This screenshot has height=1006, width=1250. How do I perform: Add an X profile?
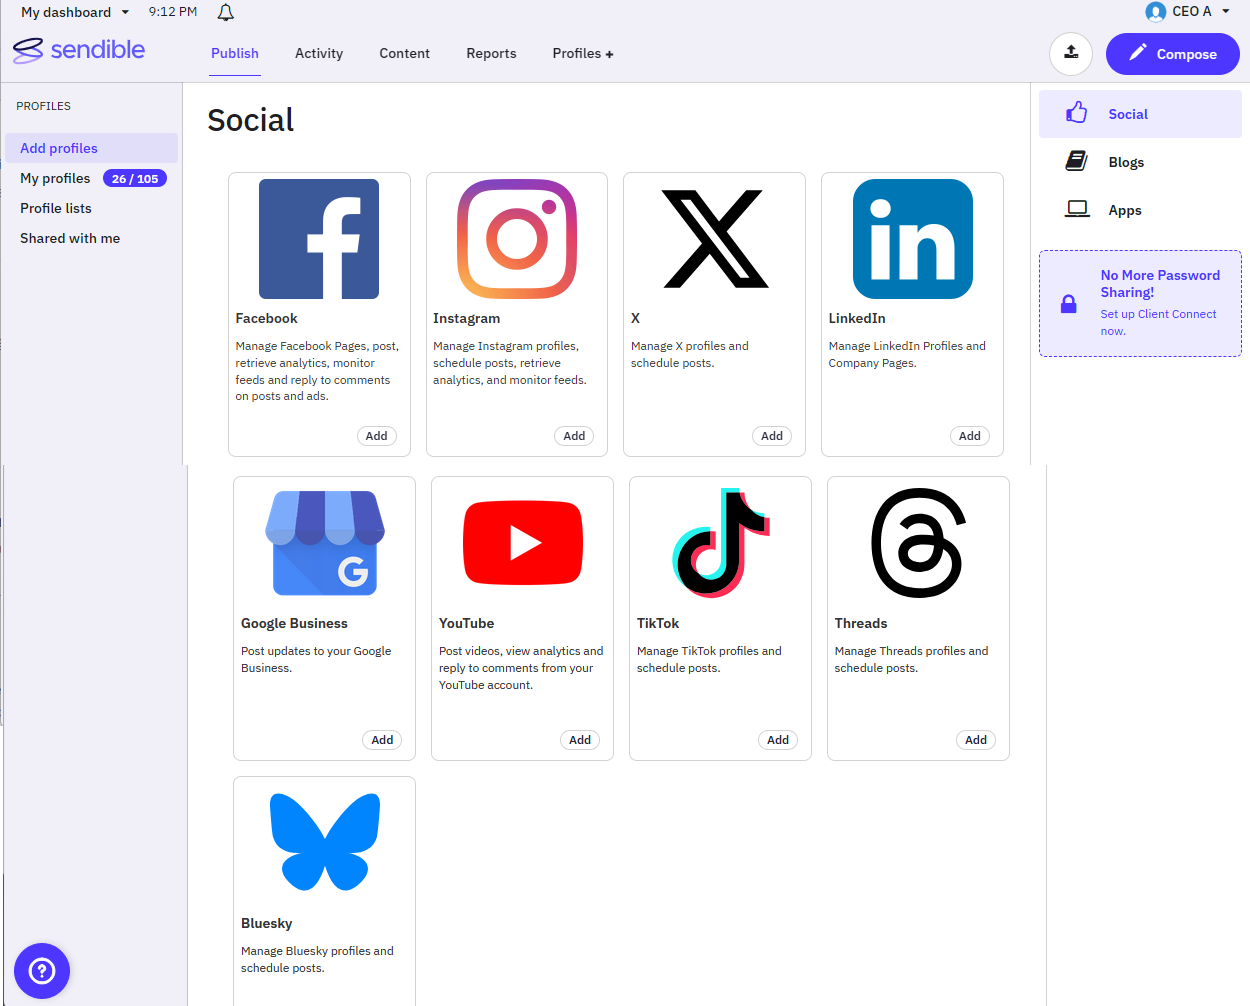pos(772,436)
